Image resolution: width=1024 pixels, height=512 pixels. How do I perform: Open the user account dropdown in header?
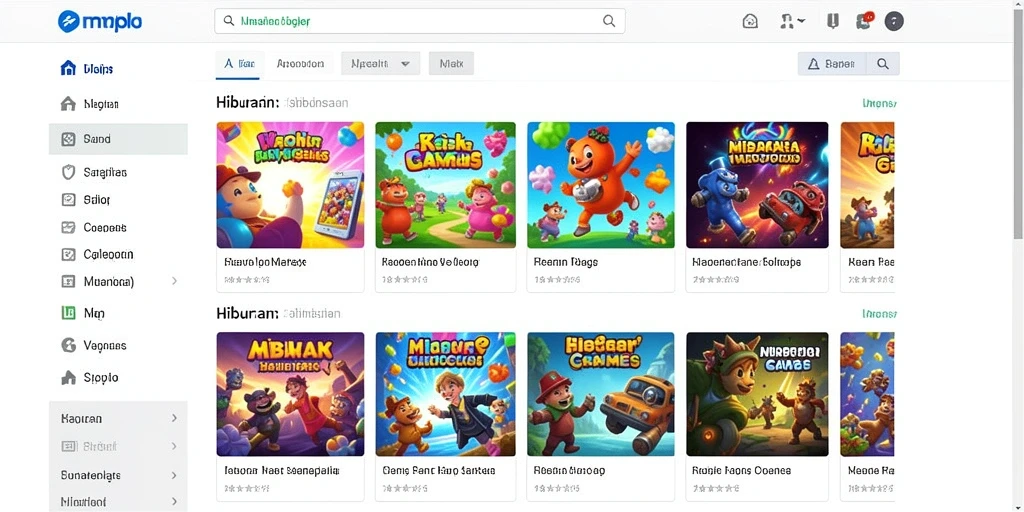tap(792, 22)
